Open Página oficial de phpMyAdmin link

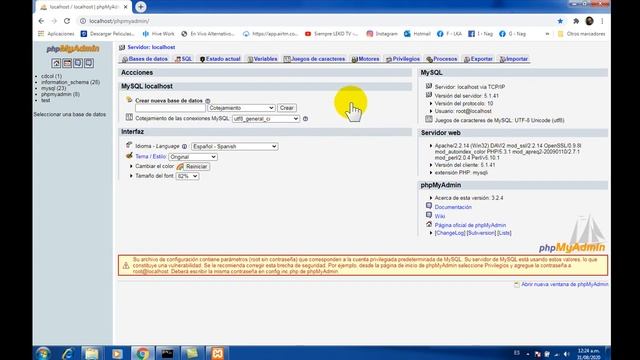[470, 225]
